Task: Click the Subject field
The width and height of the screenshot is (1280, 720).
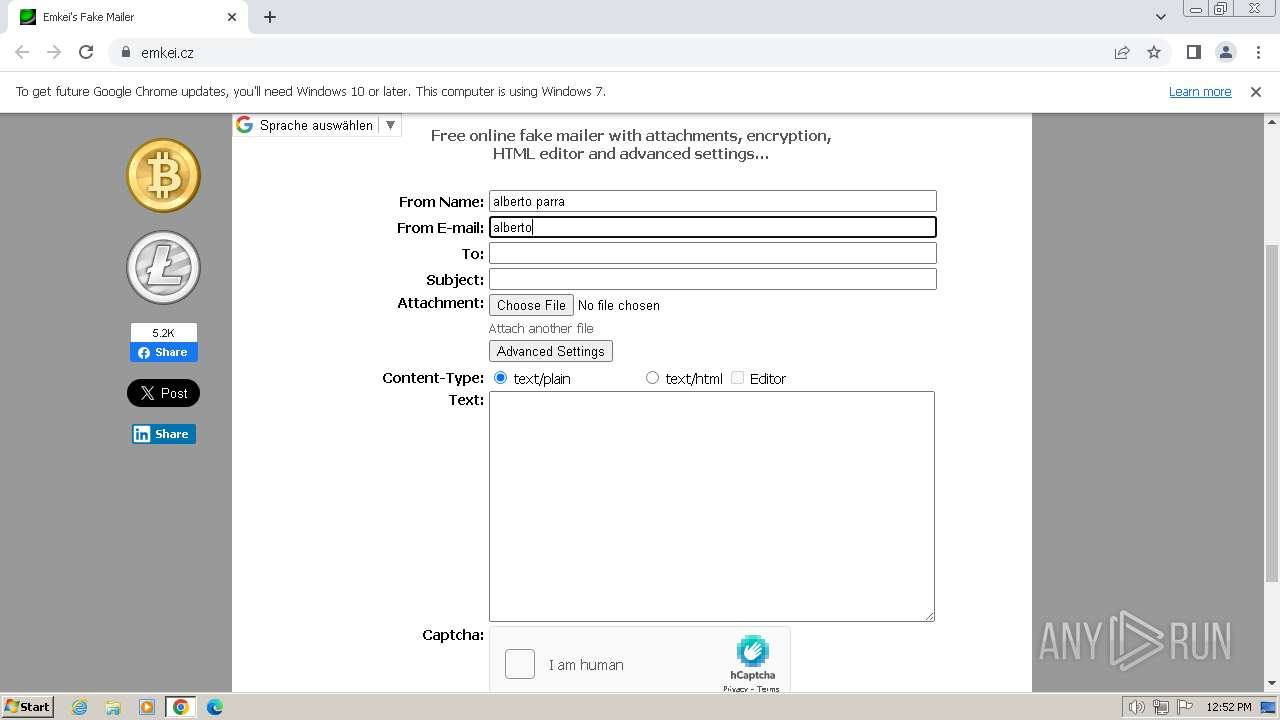Action: 712,279
